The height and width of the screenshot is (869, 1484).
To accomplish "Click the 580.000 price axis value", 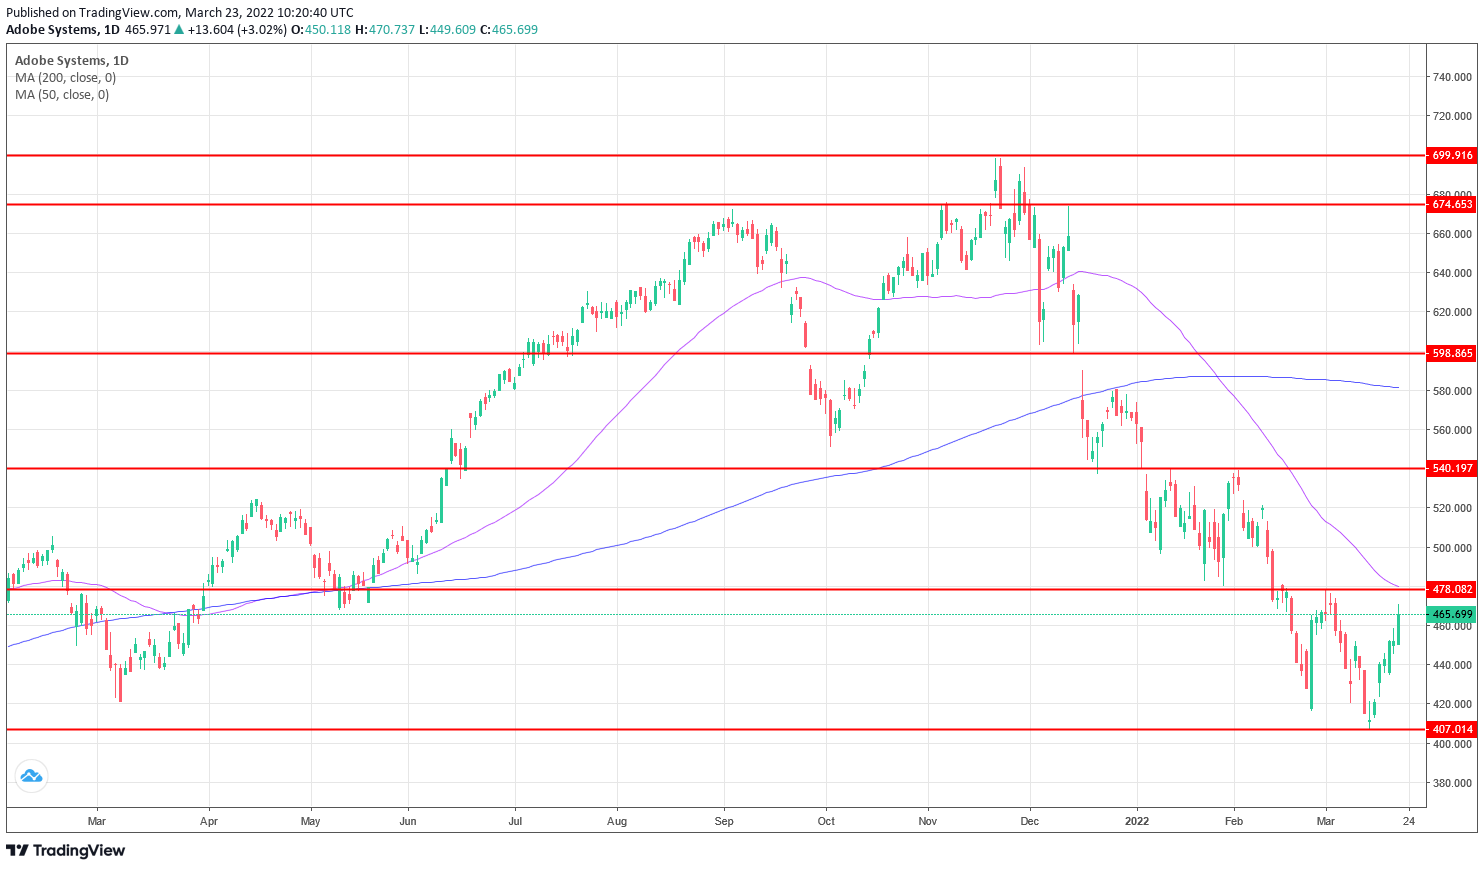I will (1452, 391).
